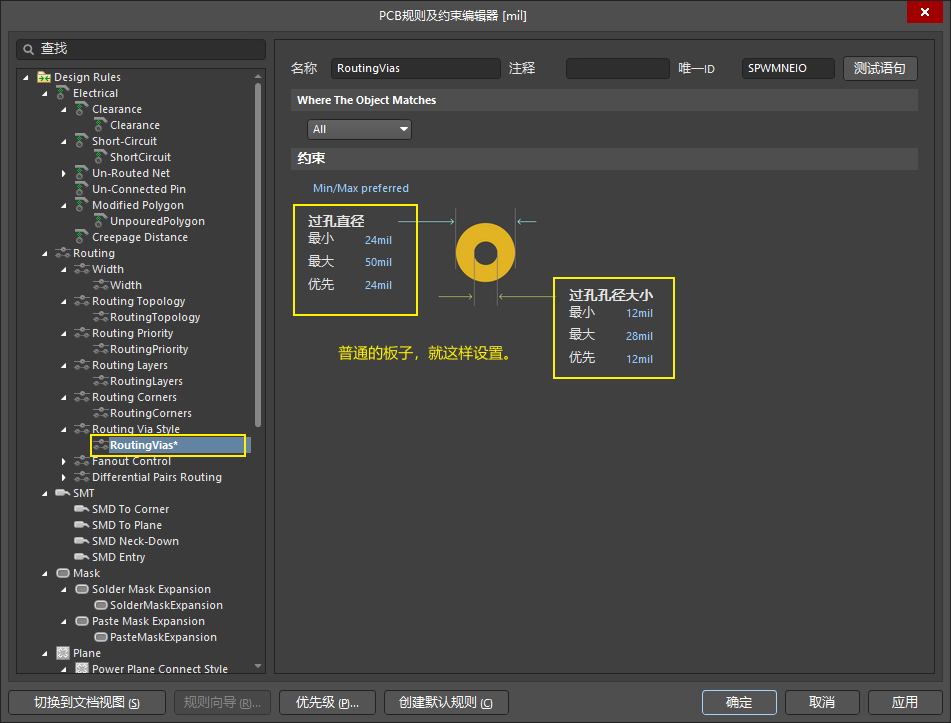951x723 pixels.
Task: Click the 名称 field containing RoutingVias
Action: pos(415,68)
